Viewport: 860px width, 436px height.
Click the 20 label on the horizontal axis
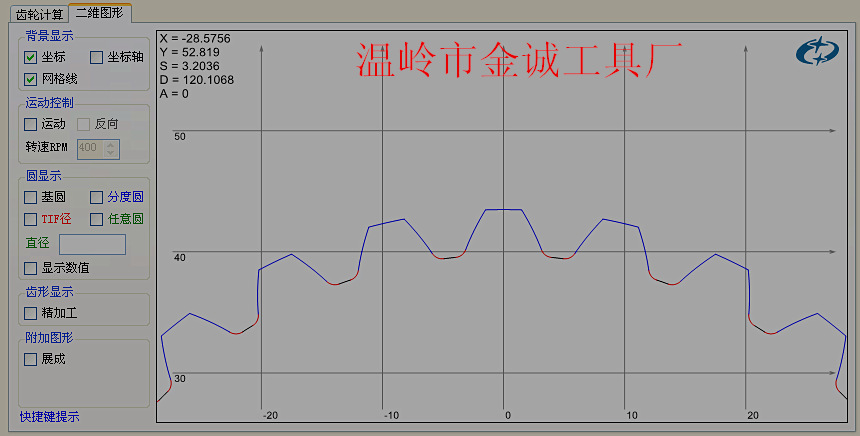pyautogui.click(x=753, y=416)
